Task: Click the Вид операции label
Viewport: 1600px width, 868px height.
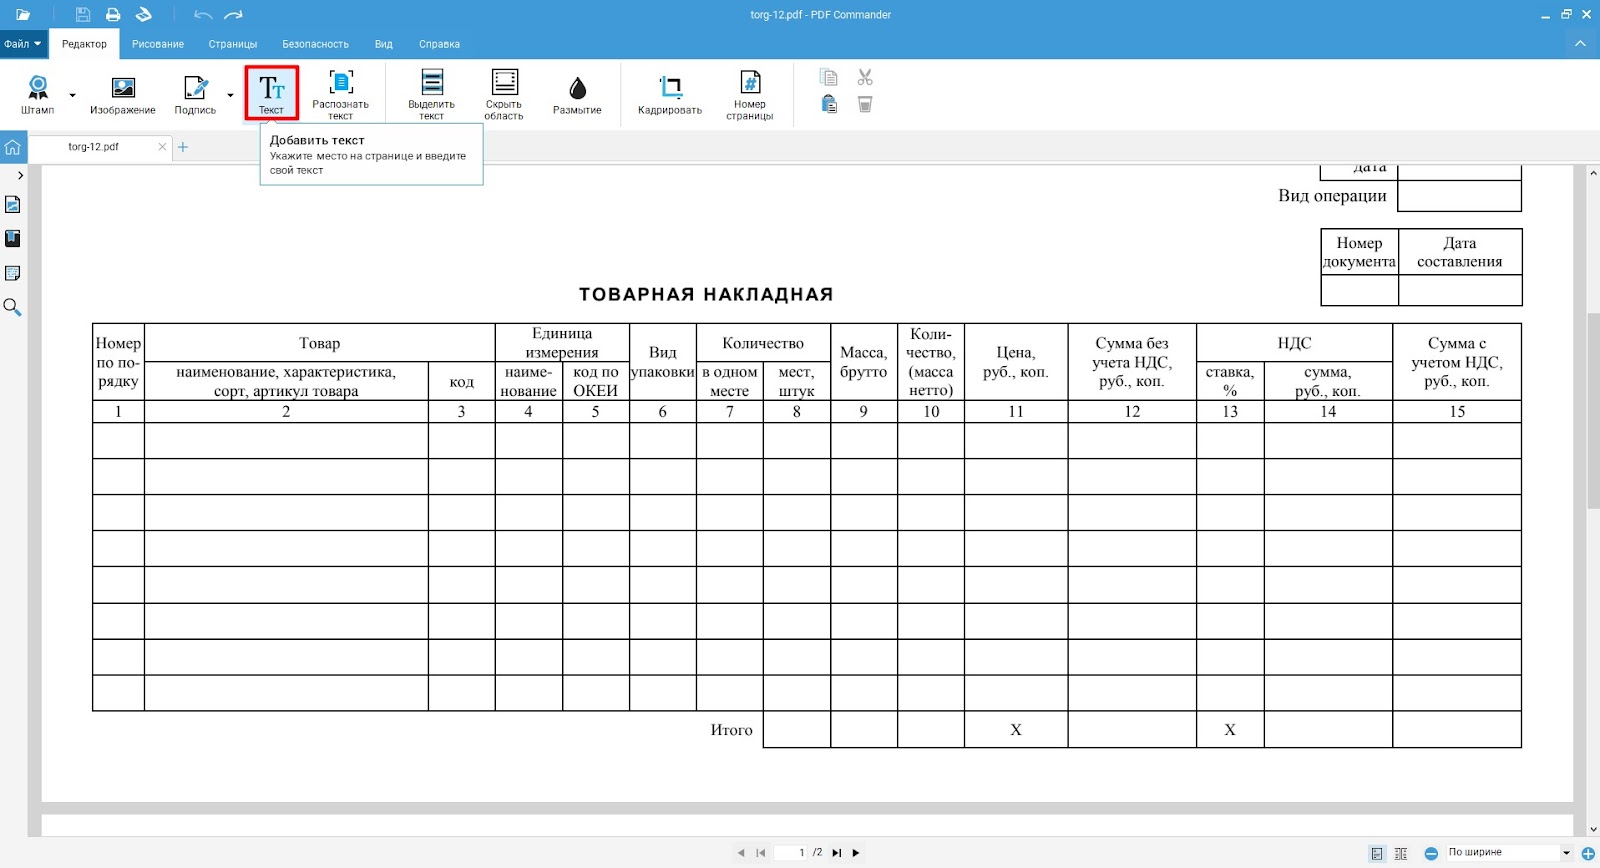Action: 1332,196
